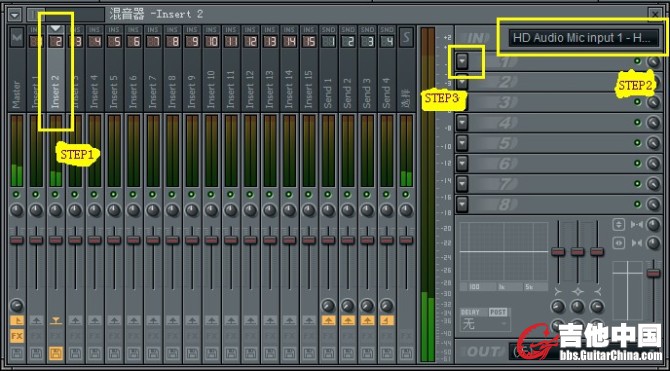
Task: Click the Send 4 orange routing icon
Action: click(x=387, y=321)
